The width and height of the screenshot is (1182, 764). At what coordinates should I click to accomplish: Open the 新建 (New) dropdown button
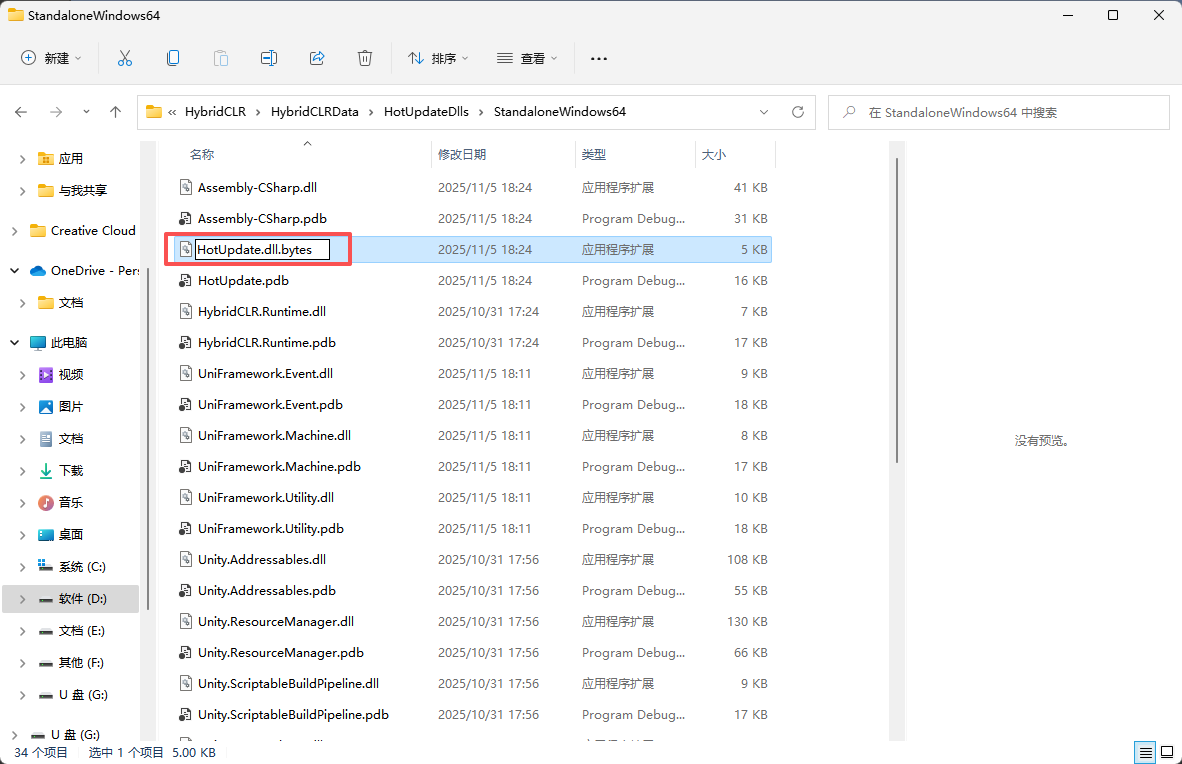(51, 58)
